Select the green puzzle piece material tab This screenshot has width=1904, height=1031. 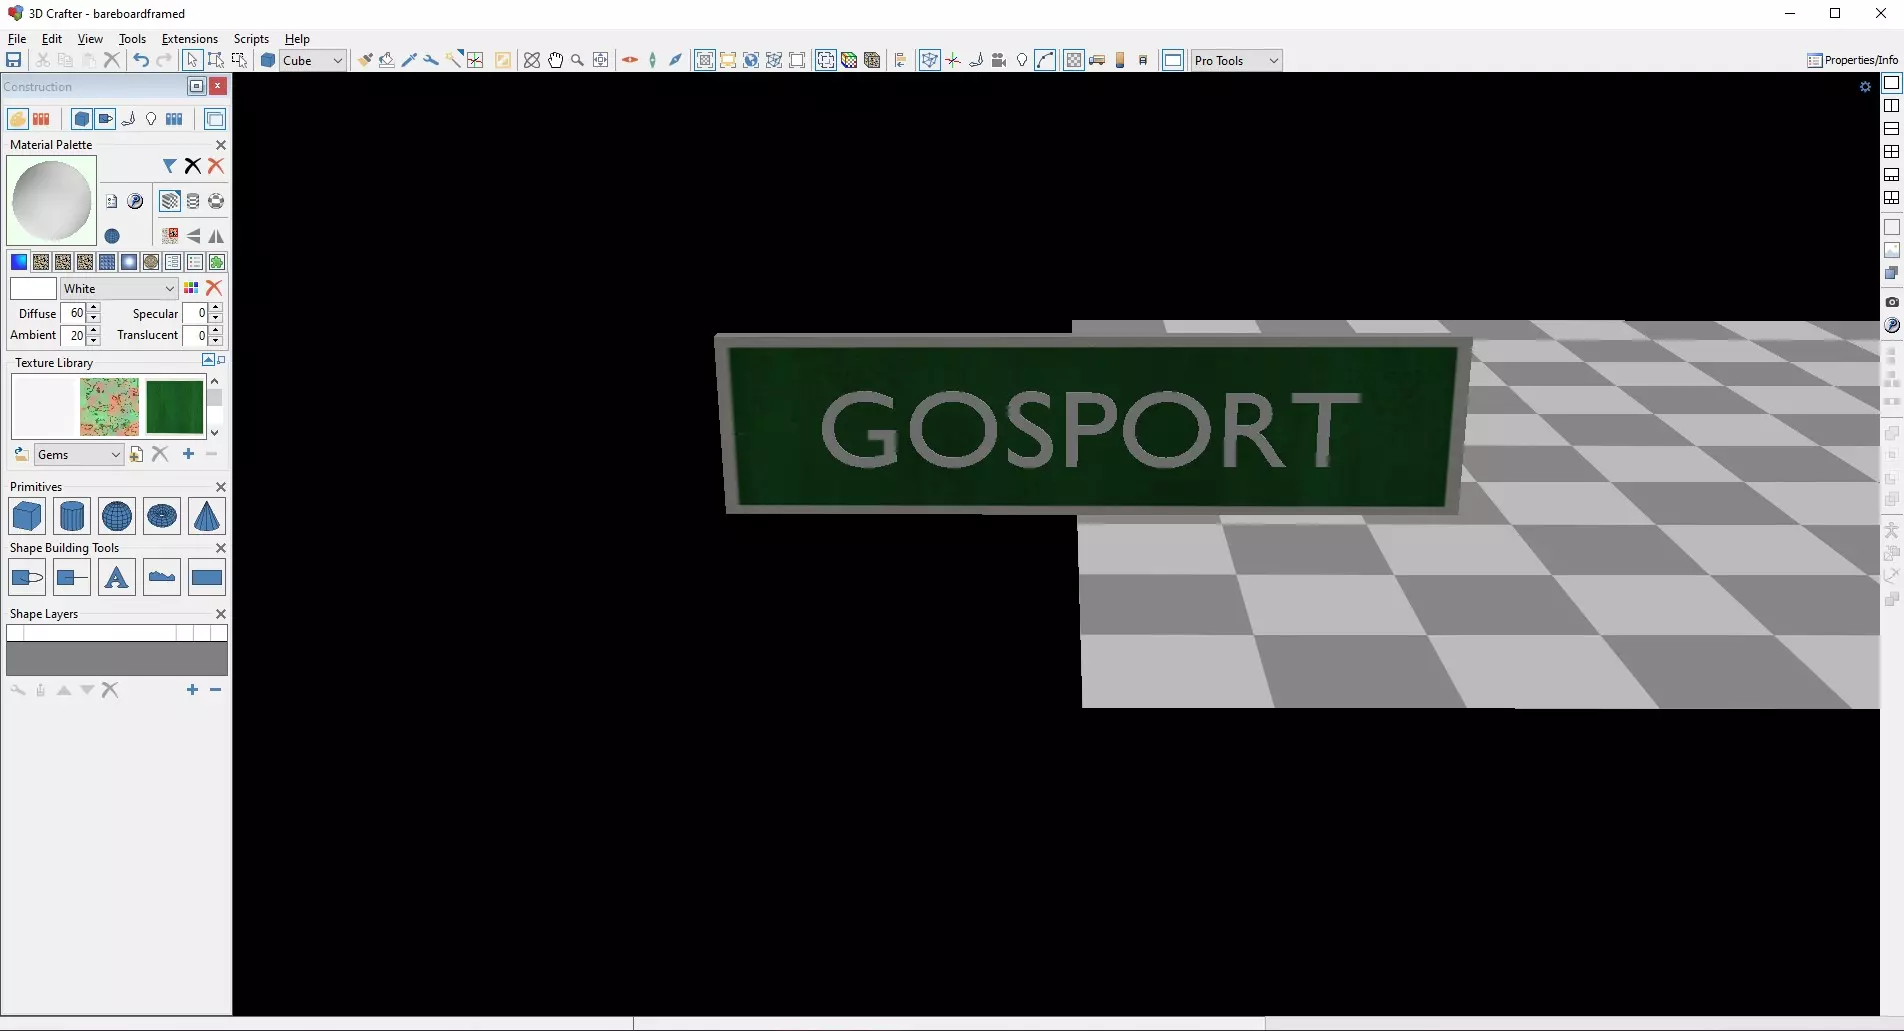217,262
